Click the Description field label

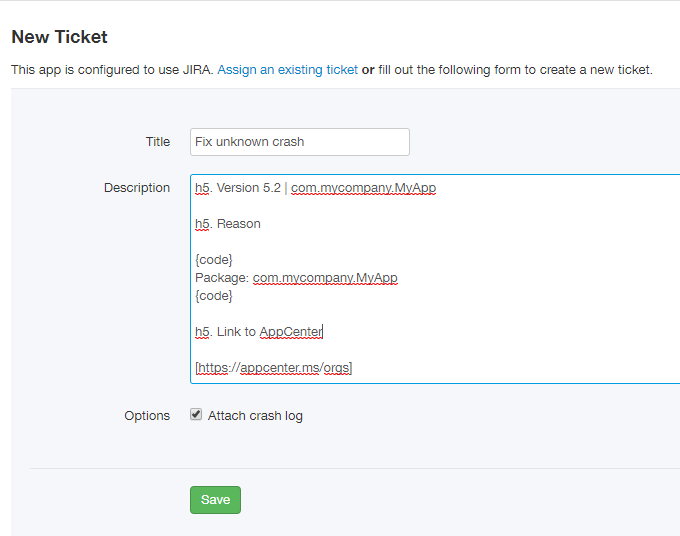[137, 188]
